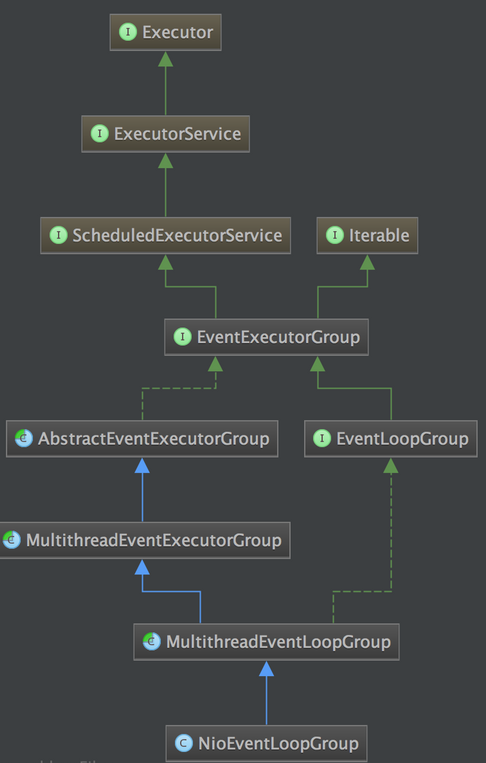Select the MultithreadEventExecutorGroup node label

(154, 540)
